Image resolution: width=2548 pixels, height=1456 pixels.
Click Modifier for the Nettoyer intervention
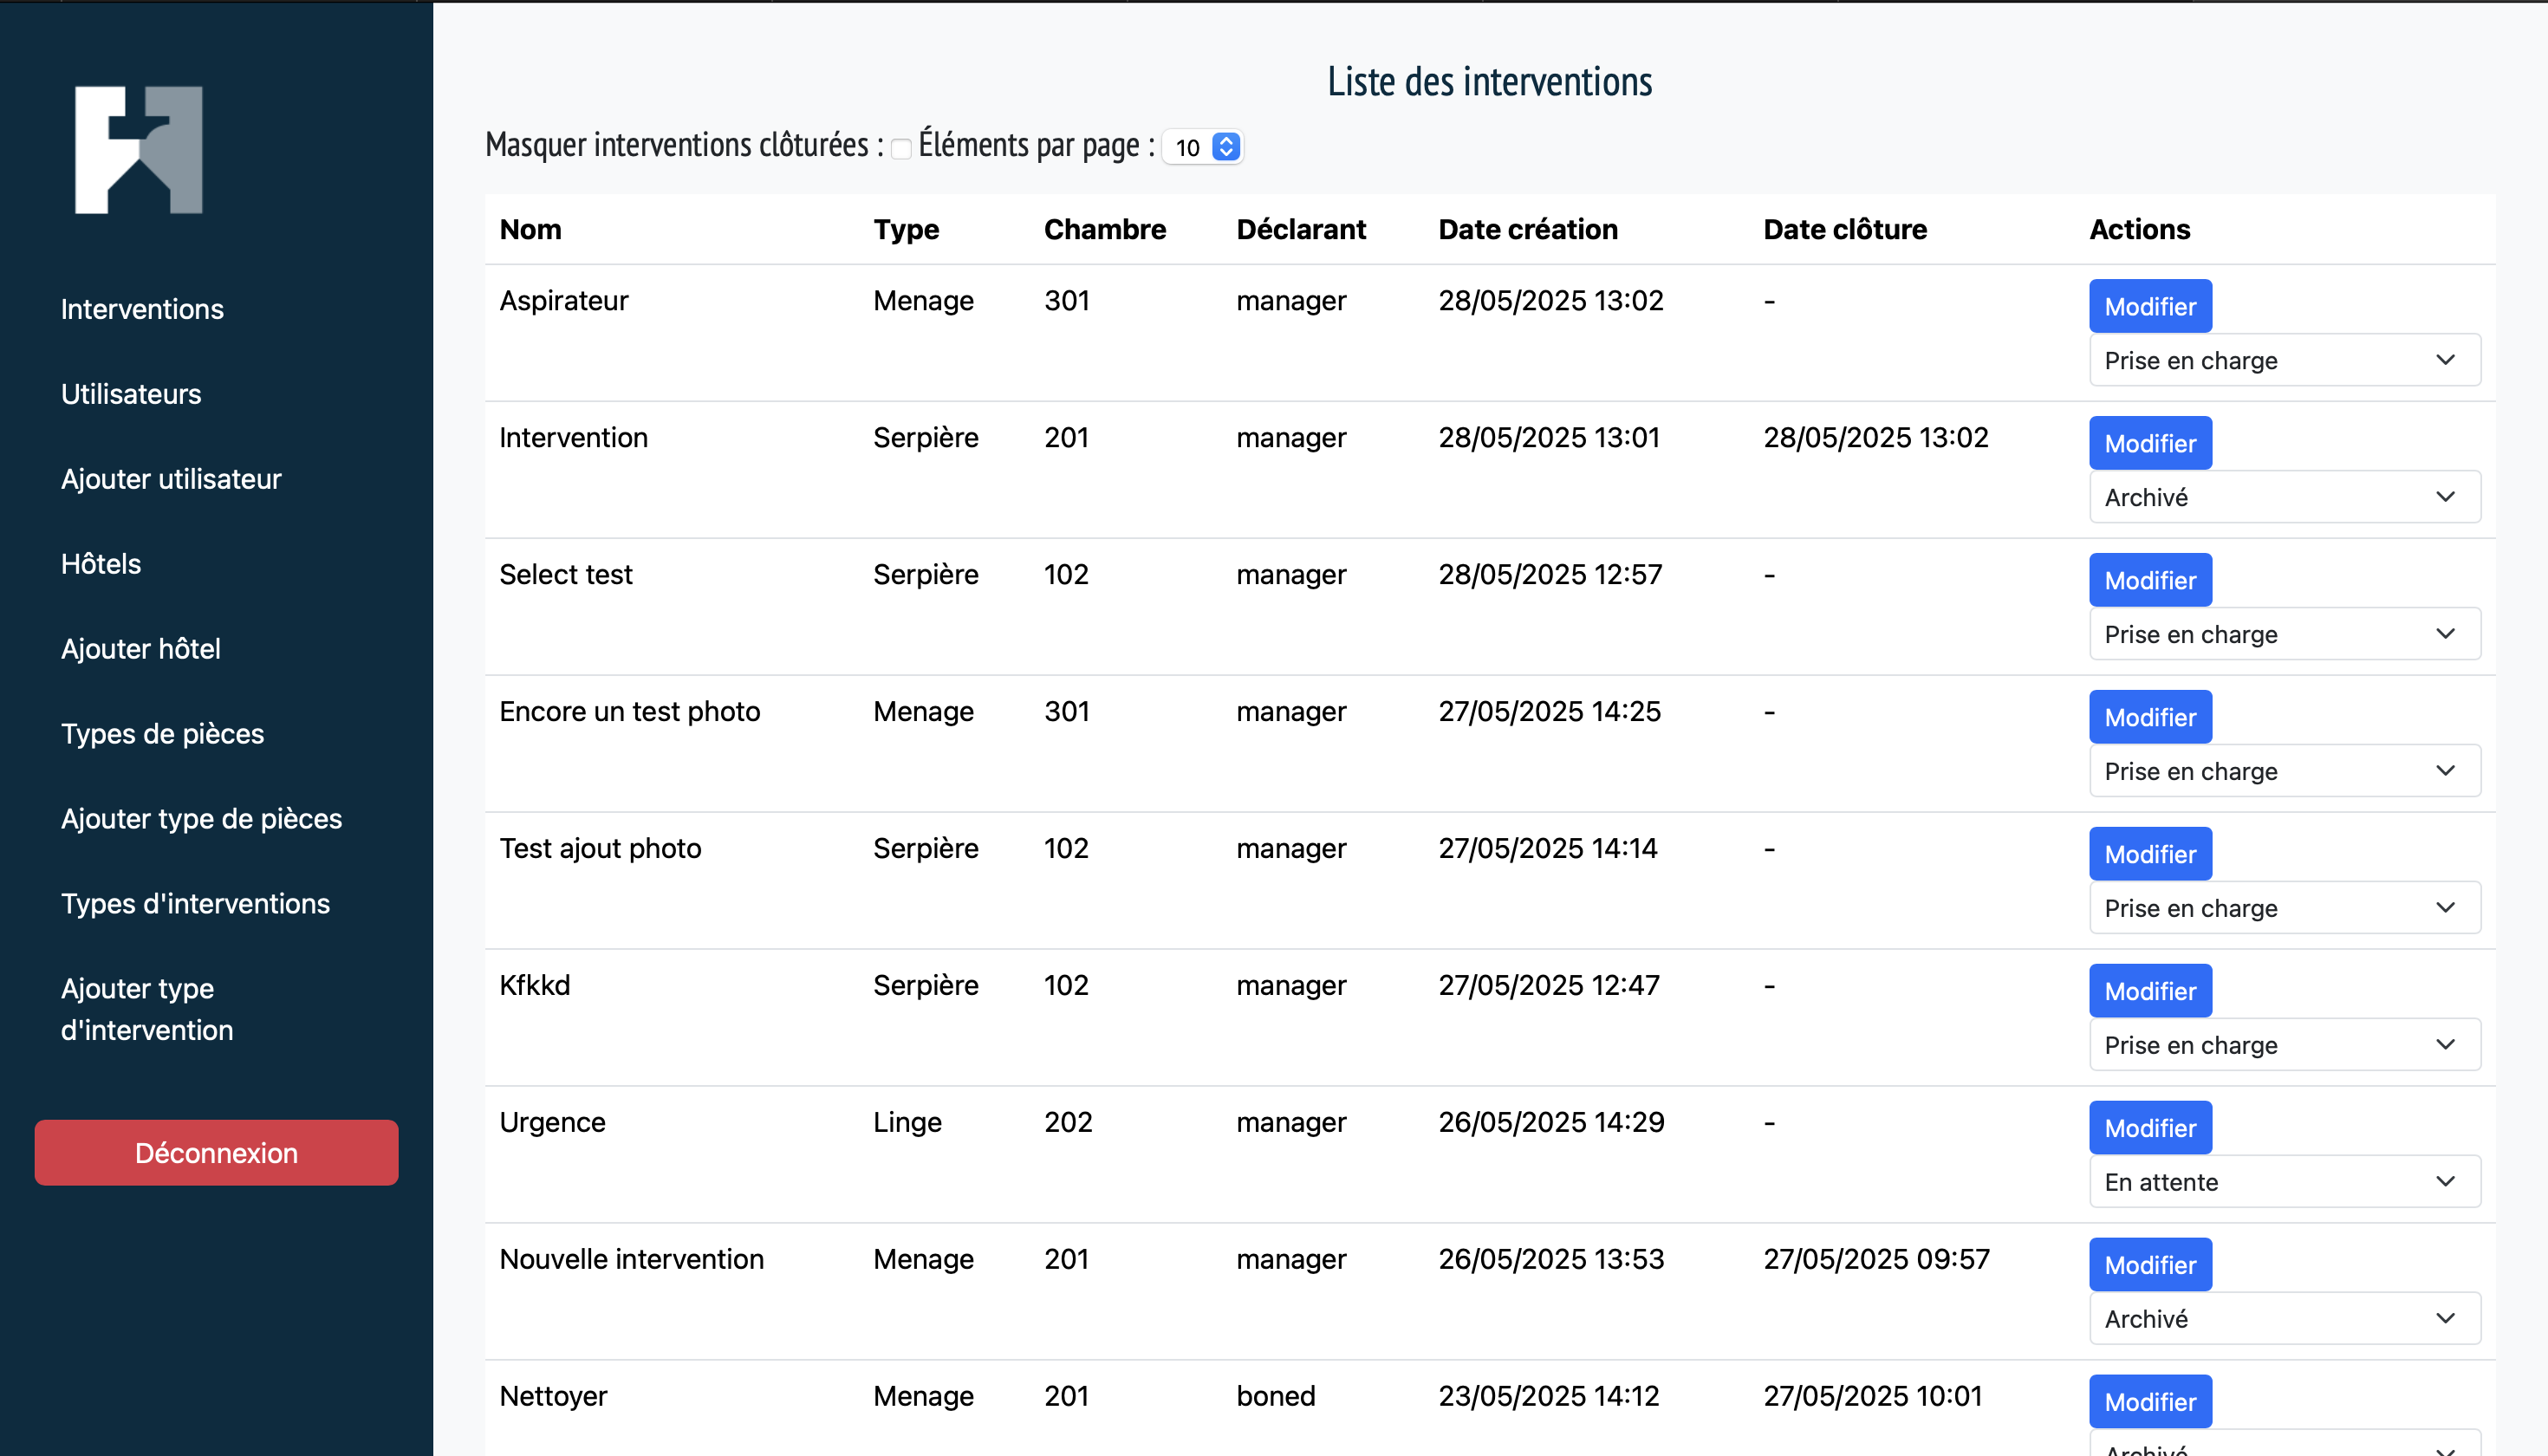click(x=2149, y=1401)
